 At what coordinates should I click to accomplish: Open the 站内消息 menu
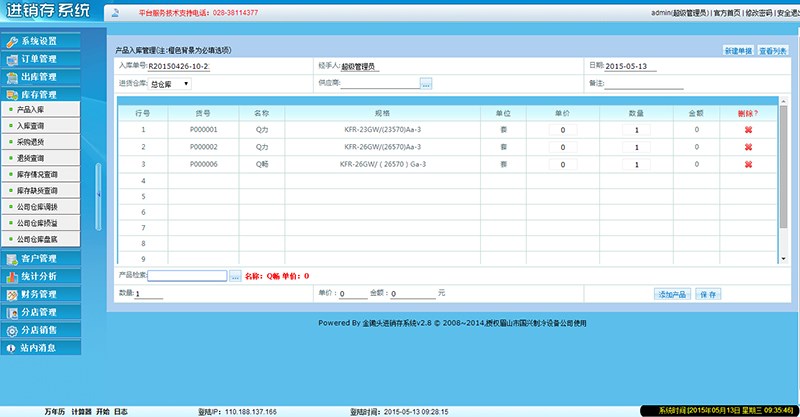pyautogui.click(x=40, y=348)
